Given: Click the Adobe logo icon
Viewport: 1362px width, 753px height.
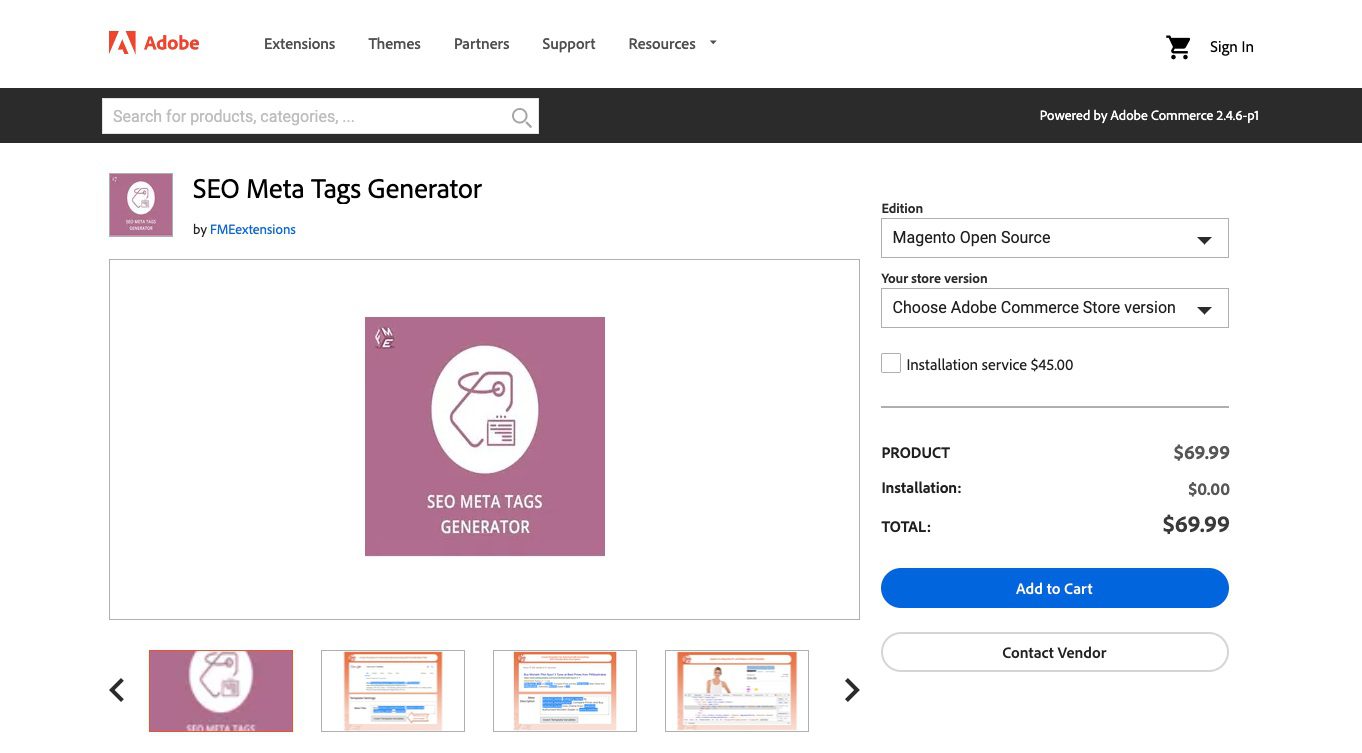Looking at the screenshot, I should coord(122,43).
